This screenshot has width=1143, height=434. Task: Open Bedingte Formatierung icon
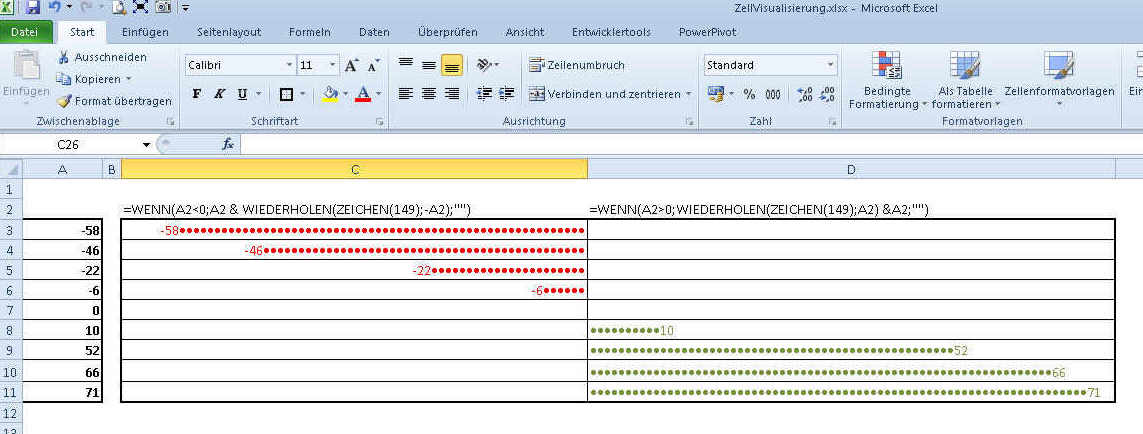point(886,66)
